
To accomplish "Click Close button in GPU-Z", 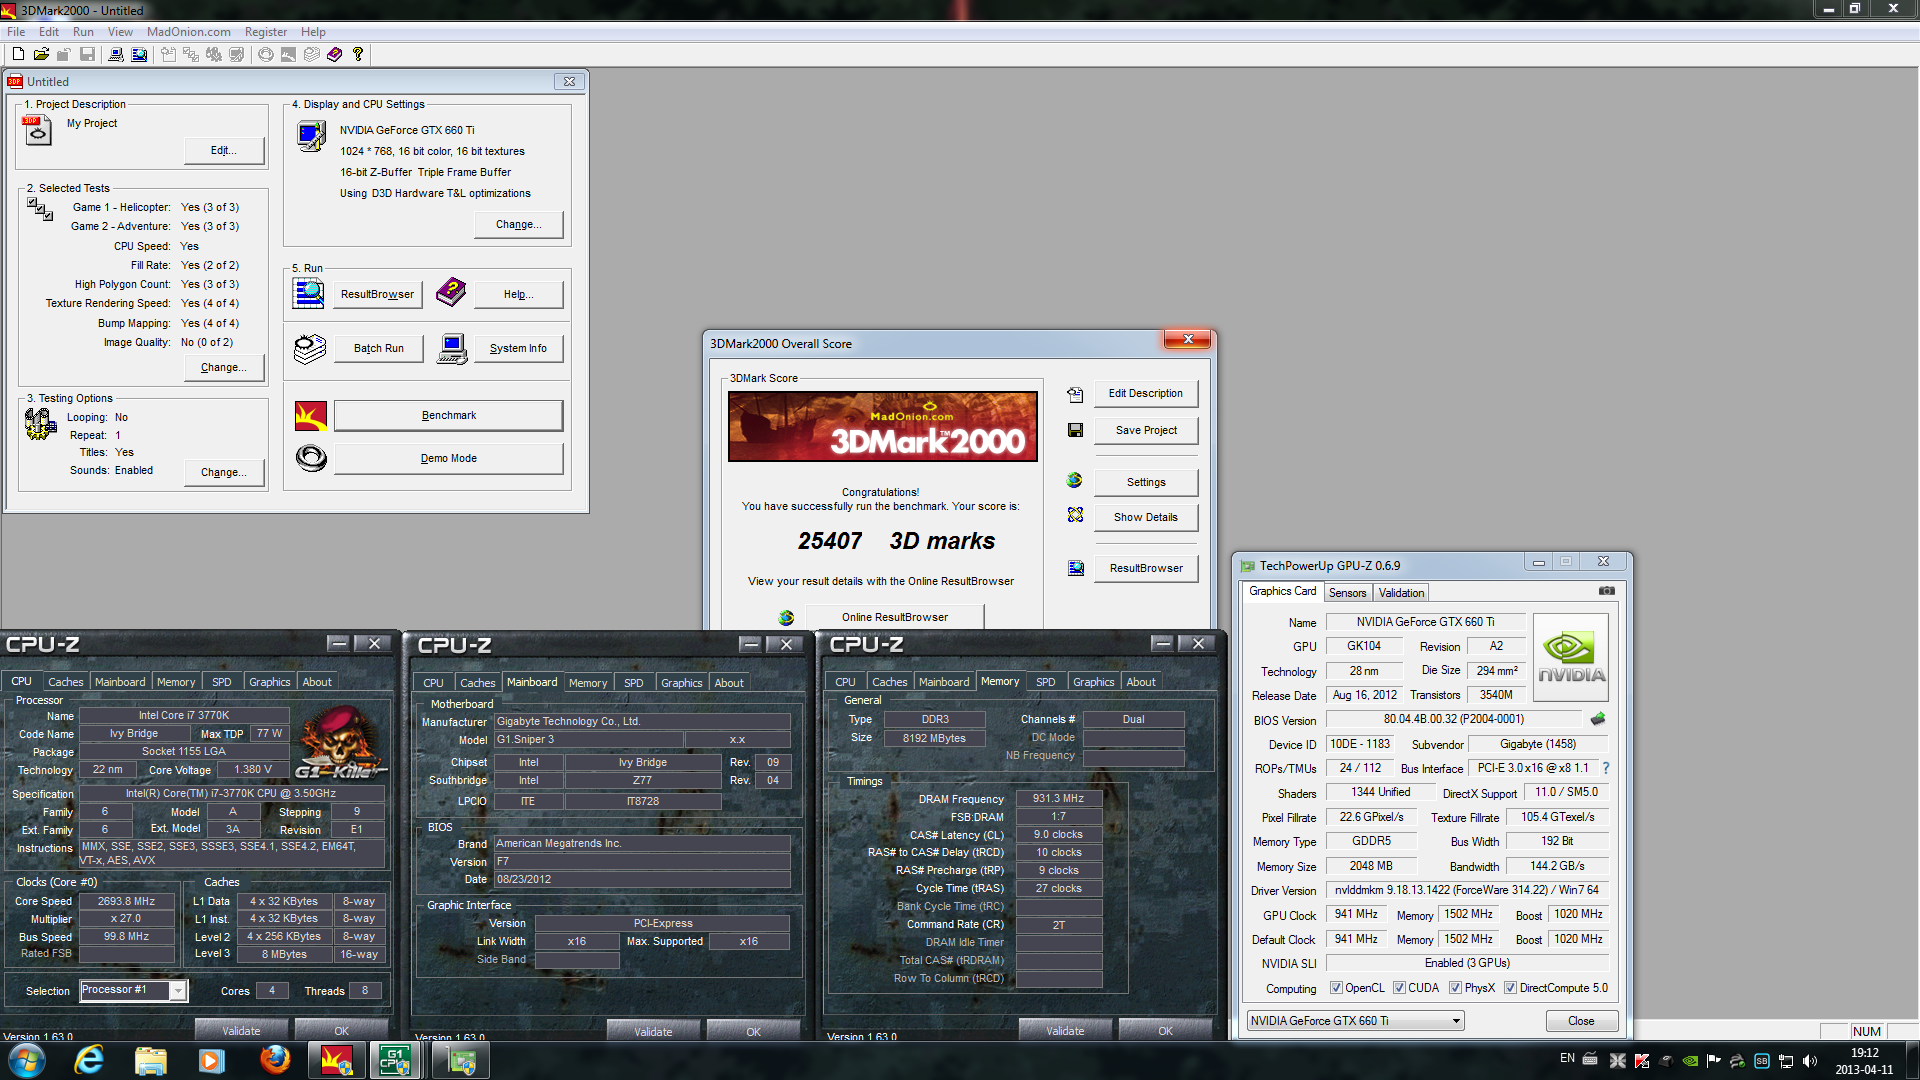I will pos(1581,1021).
